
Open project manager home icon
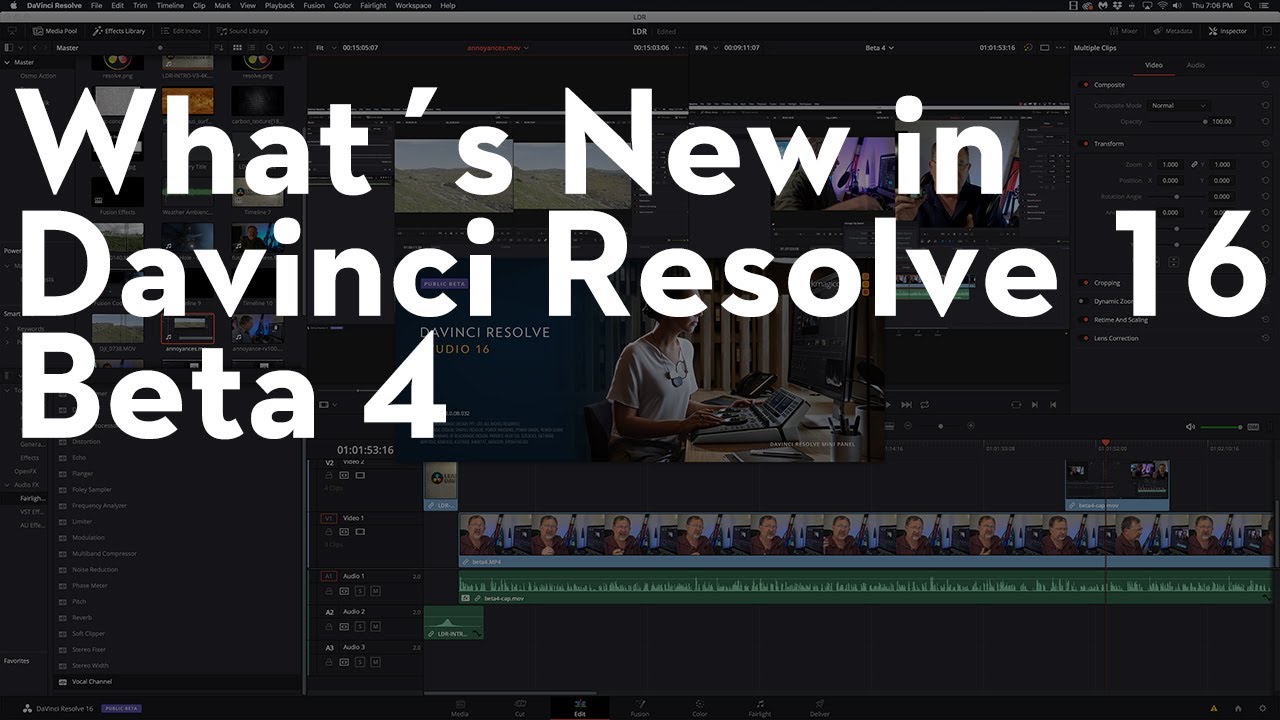coord(1237,708)
